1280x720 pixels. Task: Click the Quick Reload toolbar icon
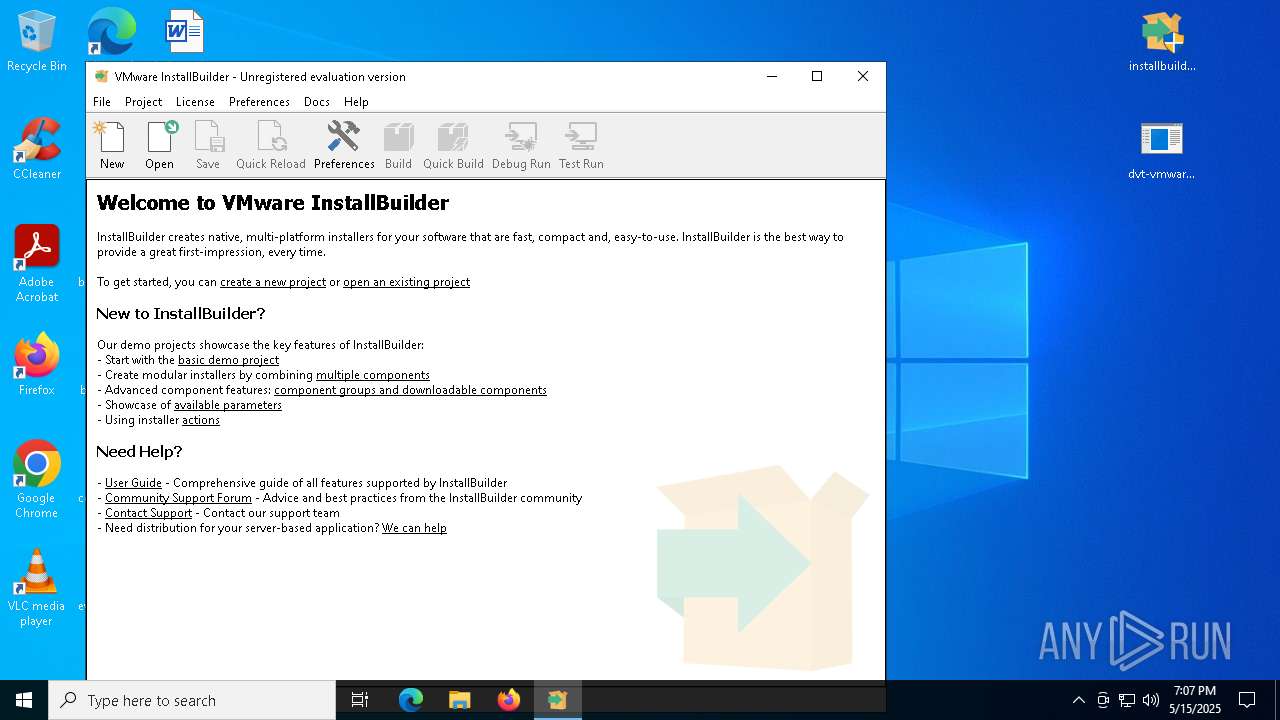click(x=270, y=146)
